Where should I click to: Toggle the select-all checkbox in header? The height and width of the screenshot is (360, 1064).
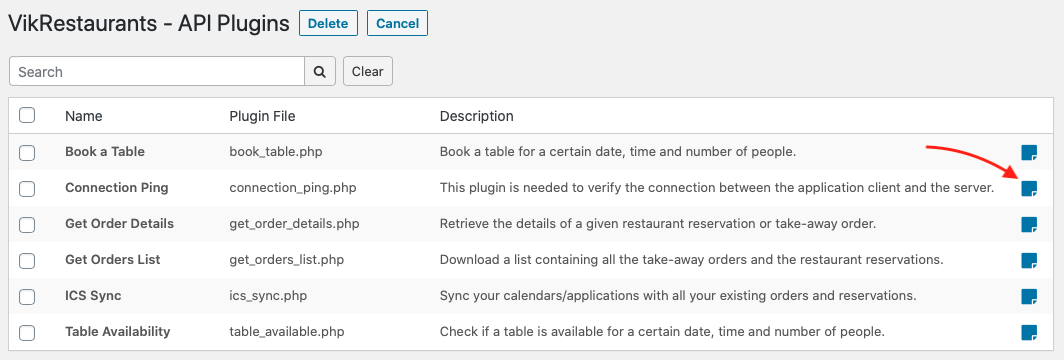point(27,115)
